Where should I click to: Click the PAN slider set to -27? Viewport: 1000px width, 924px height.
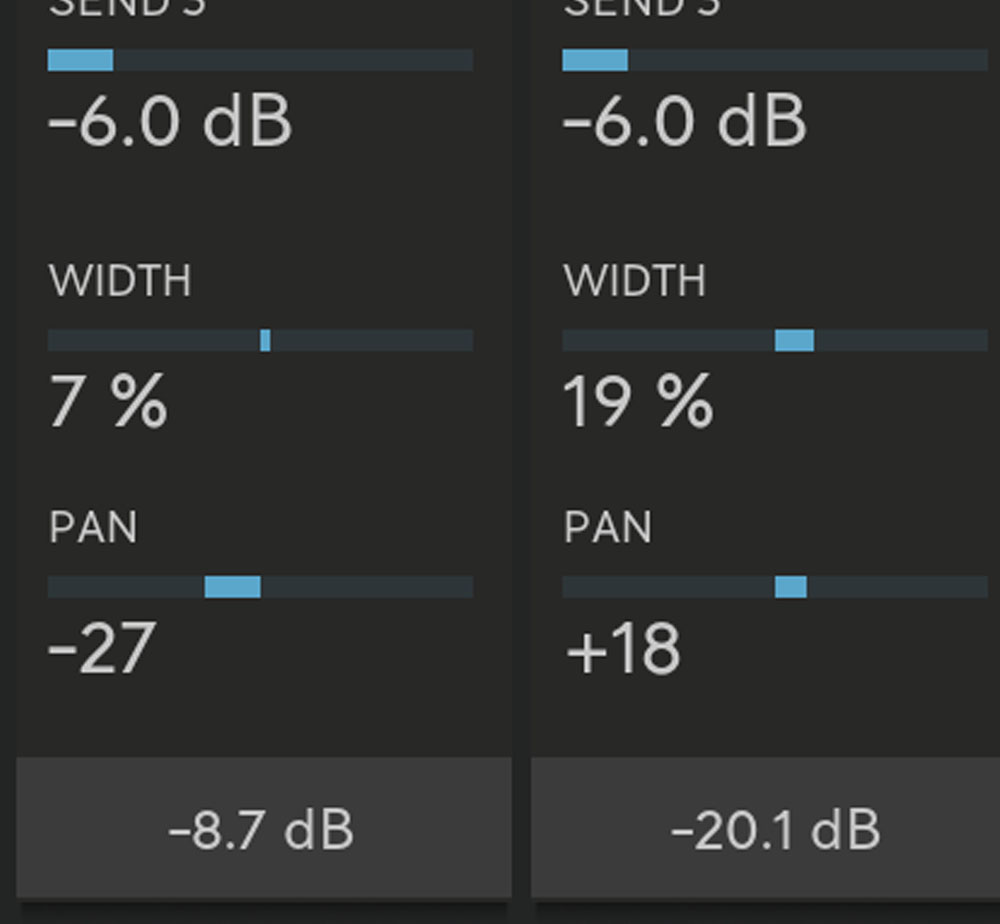tap(260, 587)
